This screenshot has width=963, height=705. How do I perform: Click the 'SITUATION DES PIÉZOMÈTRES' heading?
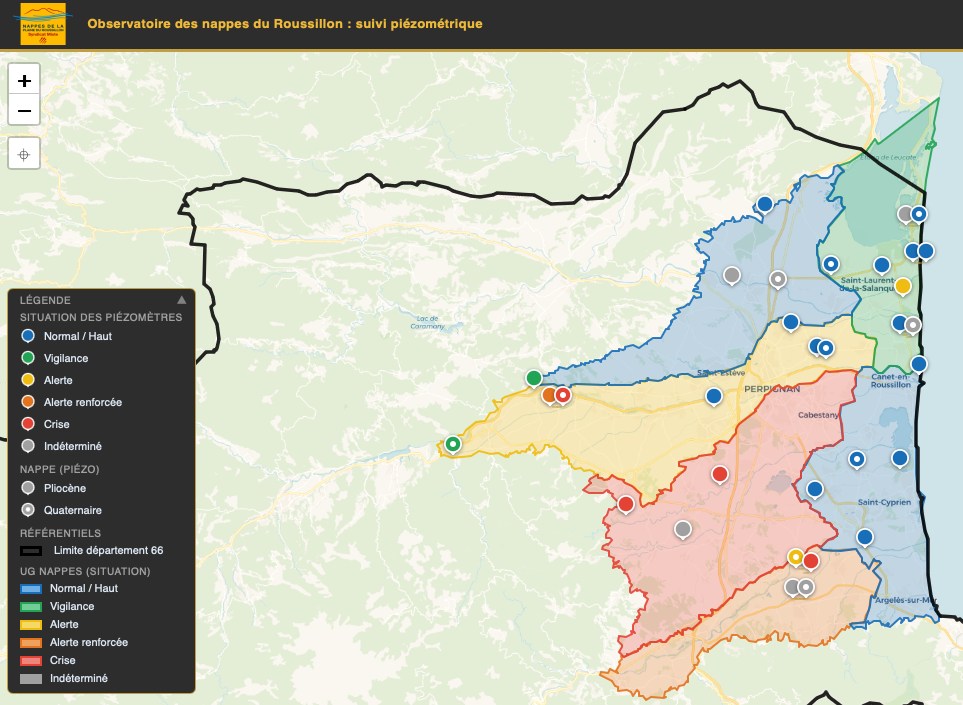pos(101,317)
